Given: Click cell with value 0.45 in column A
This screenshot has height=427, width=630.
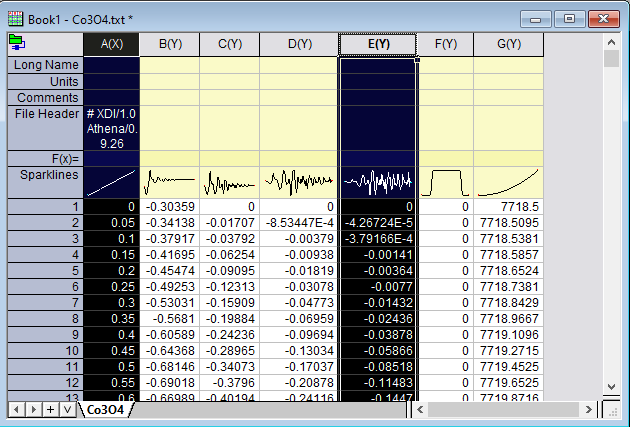Looking at the screenshot, I should [111, 351].
